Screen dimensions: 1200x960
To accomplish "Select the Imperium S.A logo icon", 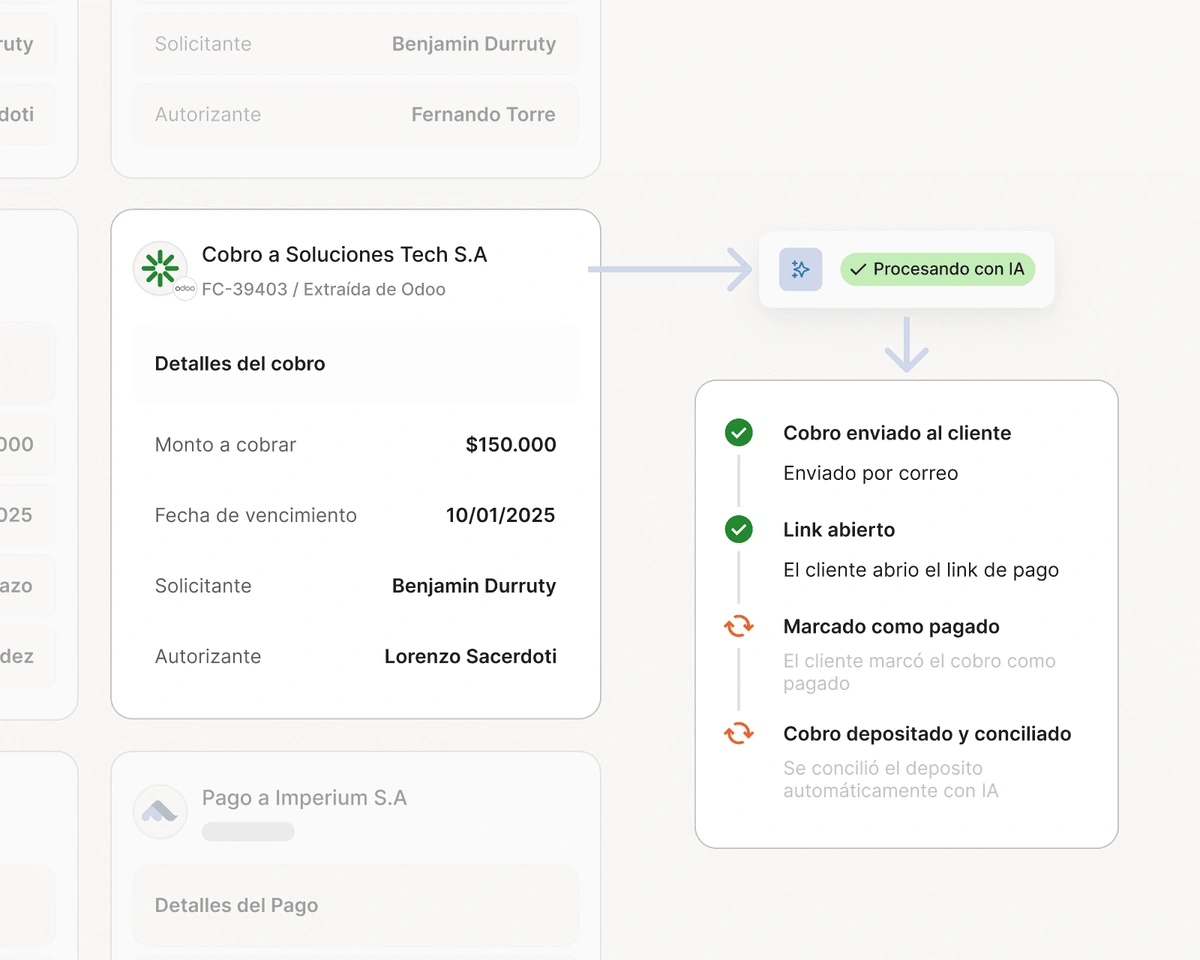I will [160, 811].
